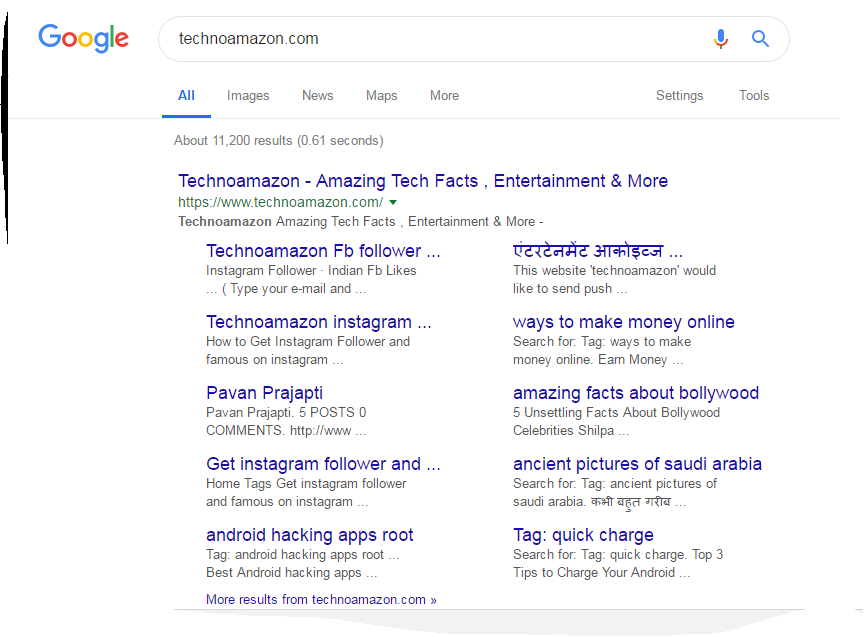This screenshot has width=866, height=637.
Task: Open Get instagram follower and sitelink
Action: coord(323,464)
